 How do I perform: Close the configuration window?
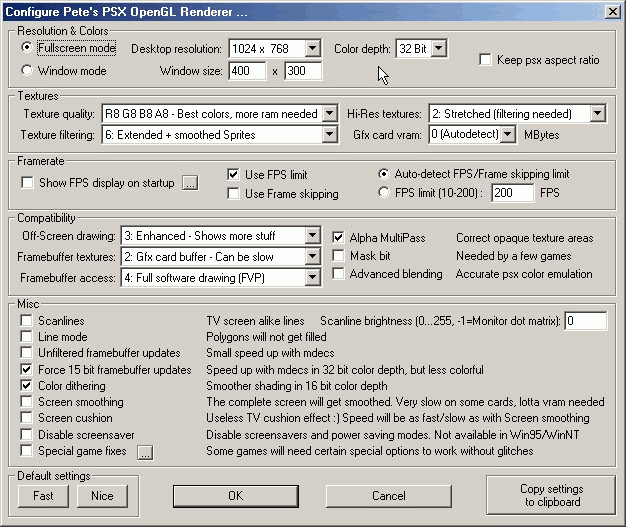pyautogui.click(x=613, y=12)
